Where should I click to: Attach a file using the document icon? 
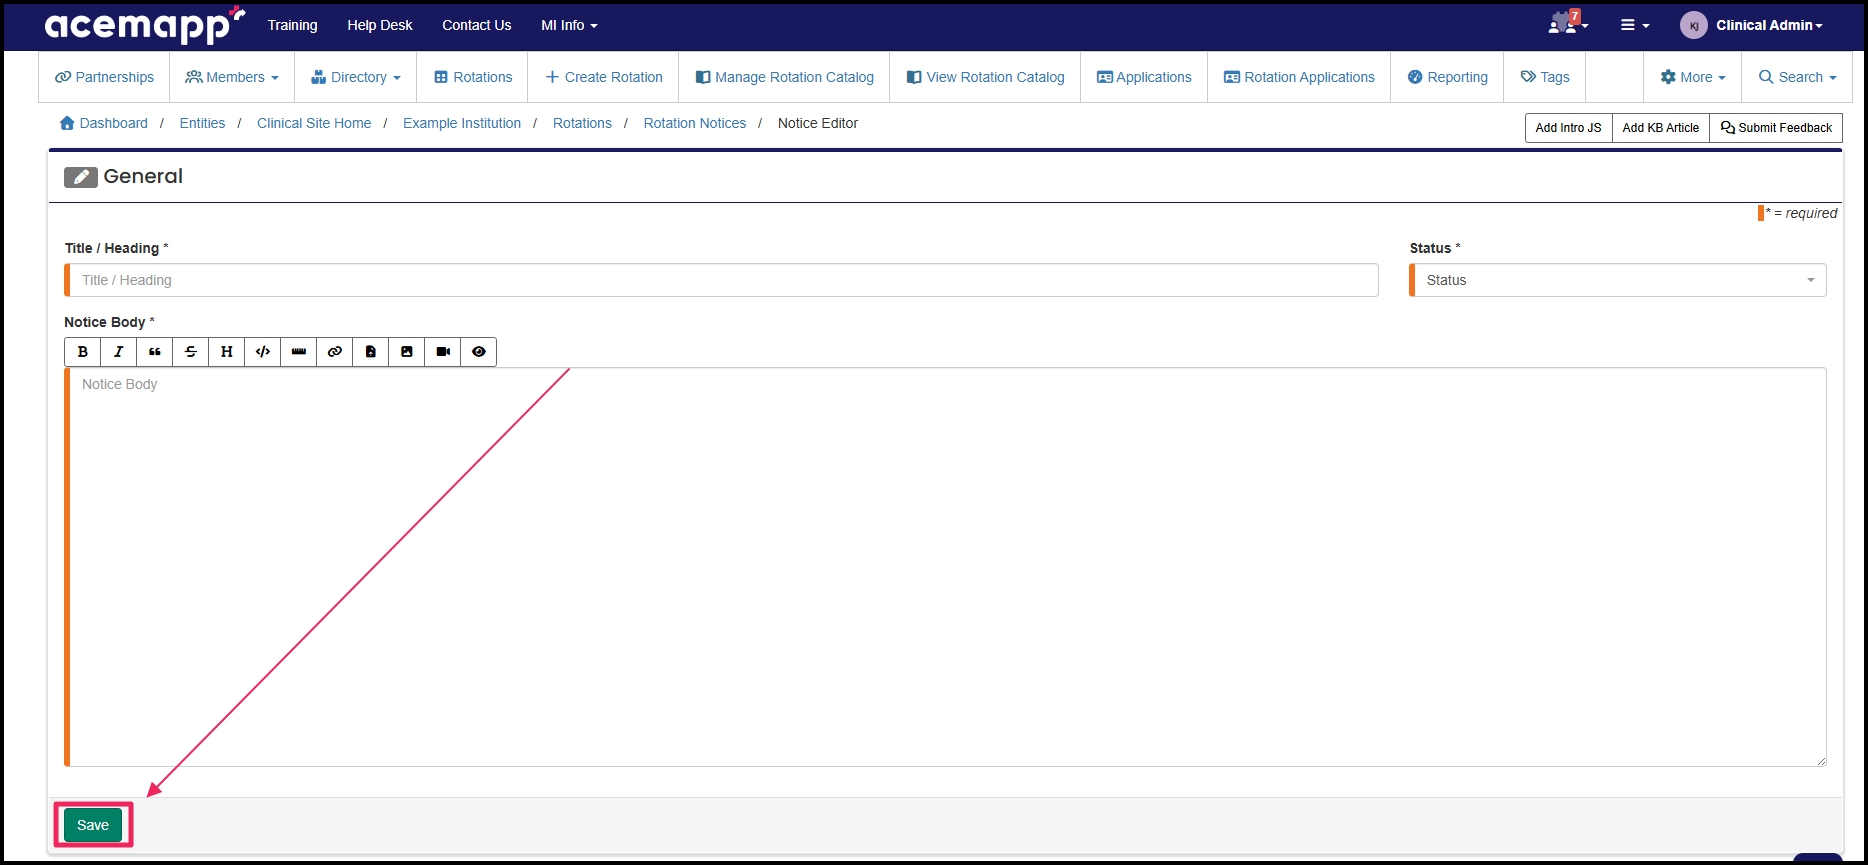pos(371,352)
